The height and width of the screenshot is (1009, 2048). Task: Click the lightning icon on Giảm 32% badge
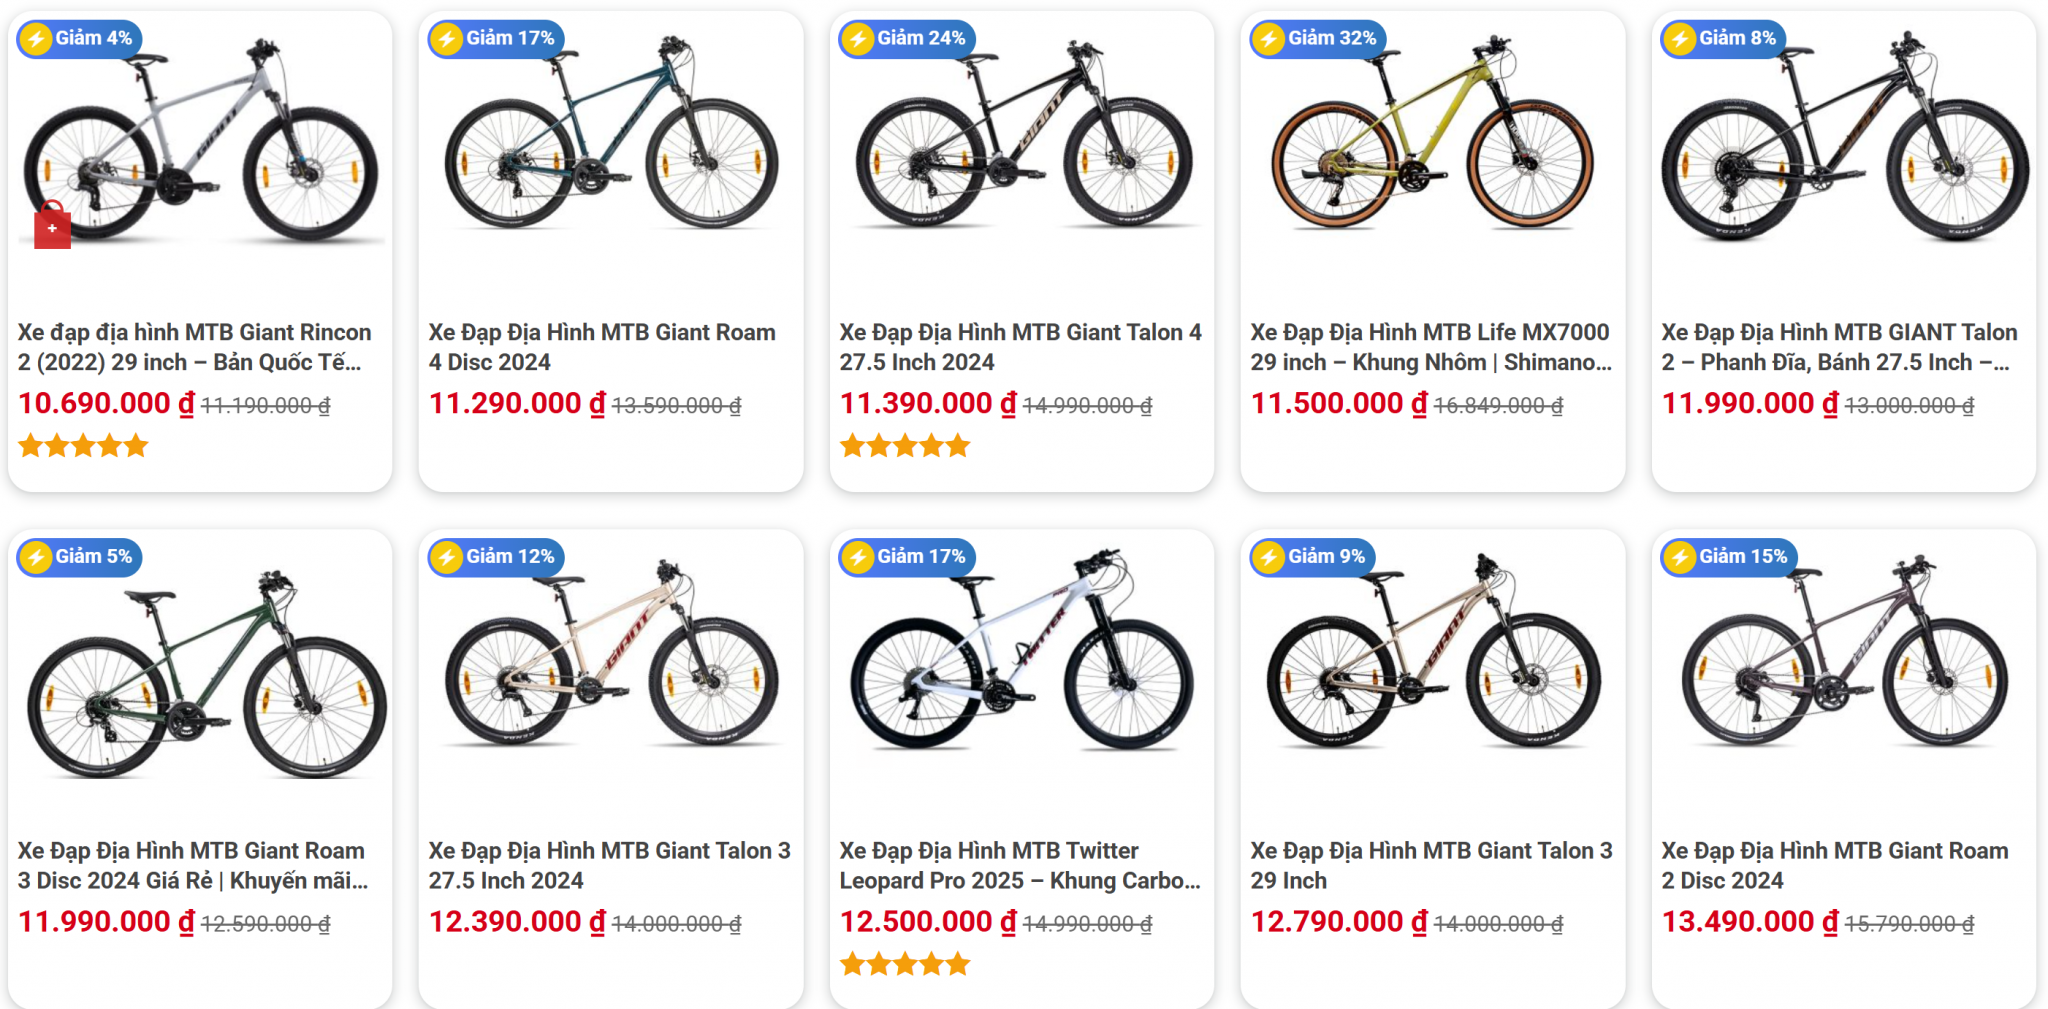[1269, 39]
